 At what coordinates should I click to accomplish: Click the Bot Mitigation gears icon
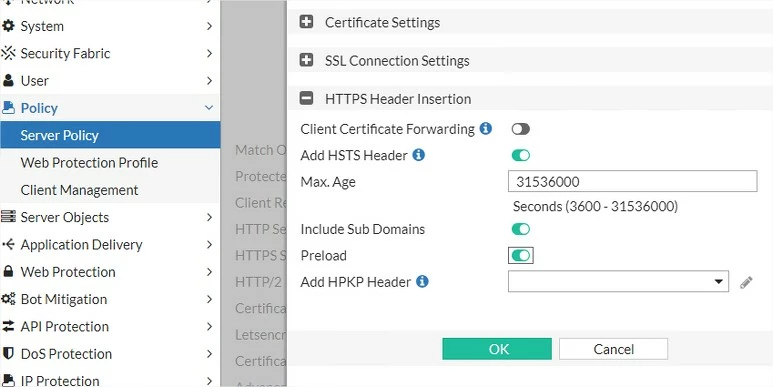[x=8, y=299]
